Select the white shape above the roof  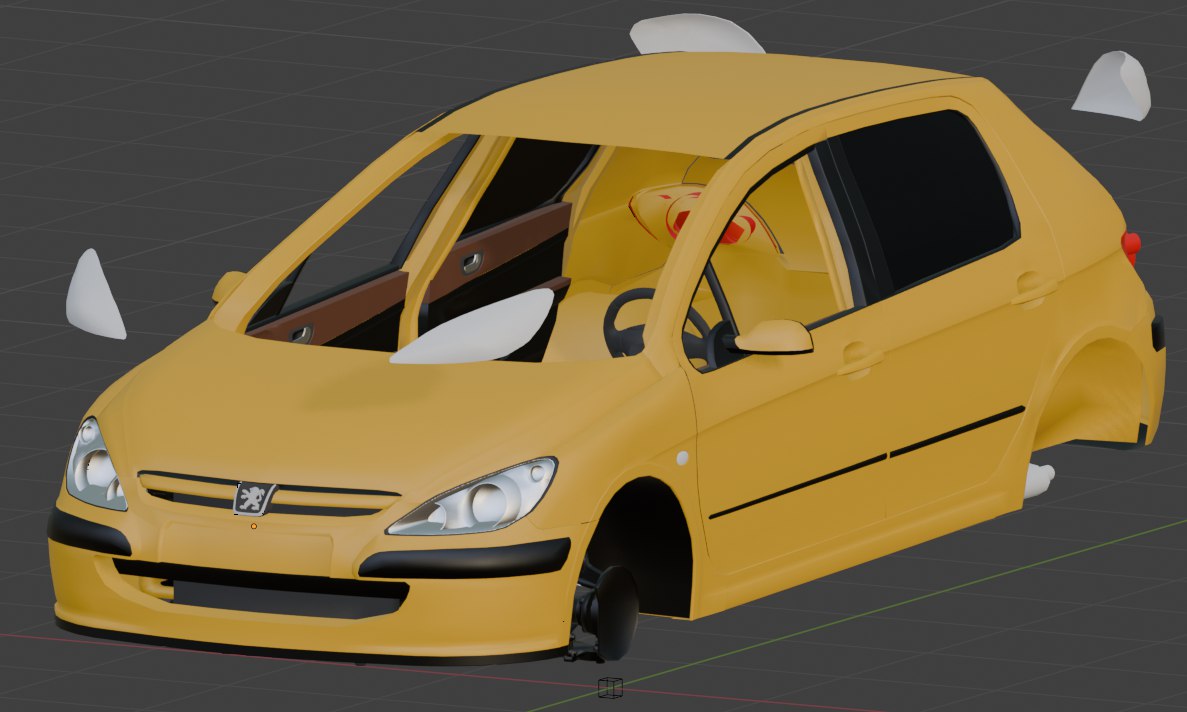click(695, 35)
